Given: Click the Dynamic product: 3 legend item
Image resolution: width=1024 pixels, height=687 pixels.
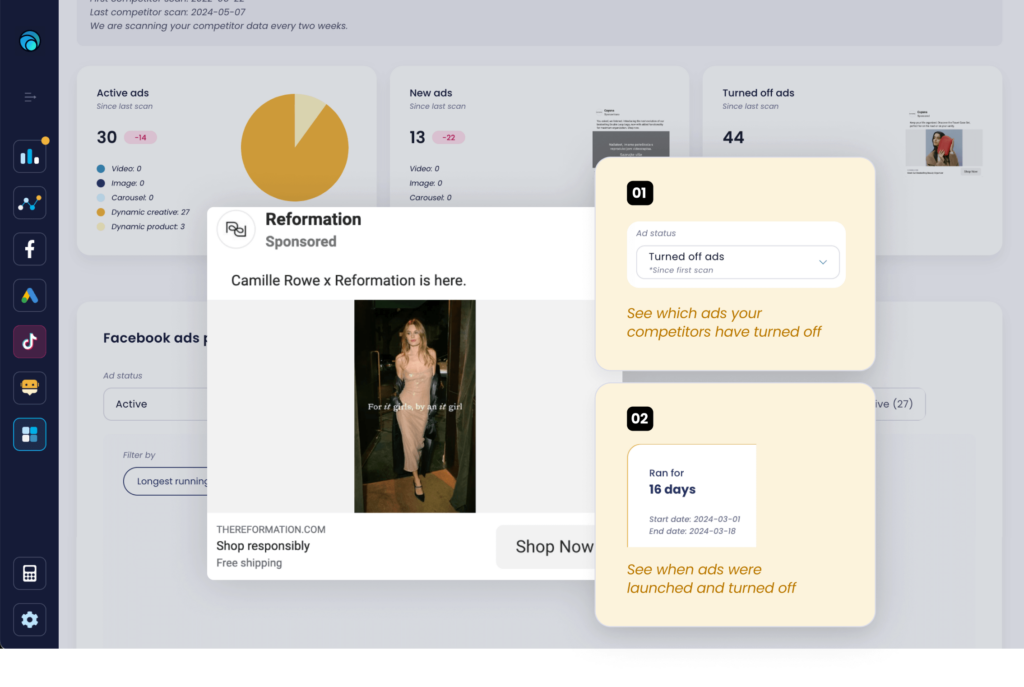Looking at the screenshot, I should (140, 227).
